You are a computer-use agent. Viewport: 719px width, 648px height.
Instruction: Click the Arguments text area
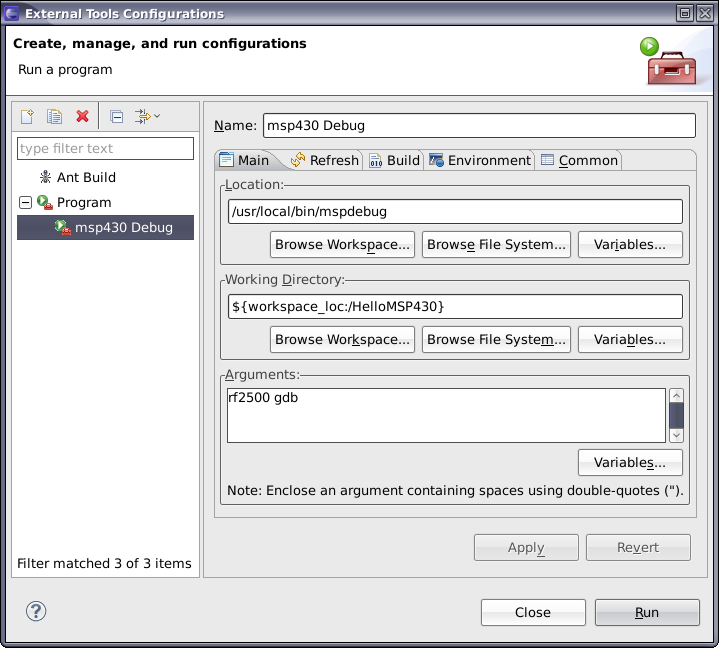(x=447, y=415)
